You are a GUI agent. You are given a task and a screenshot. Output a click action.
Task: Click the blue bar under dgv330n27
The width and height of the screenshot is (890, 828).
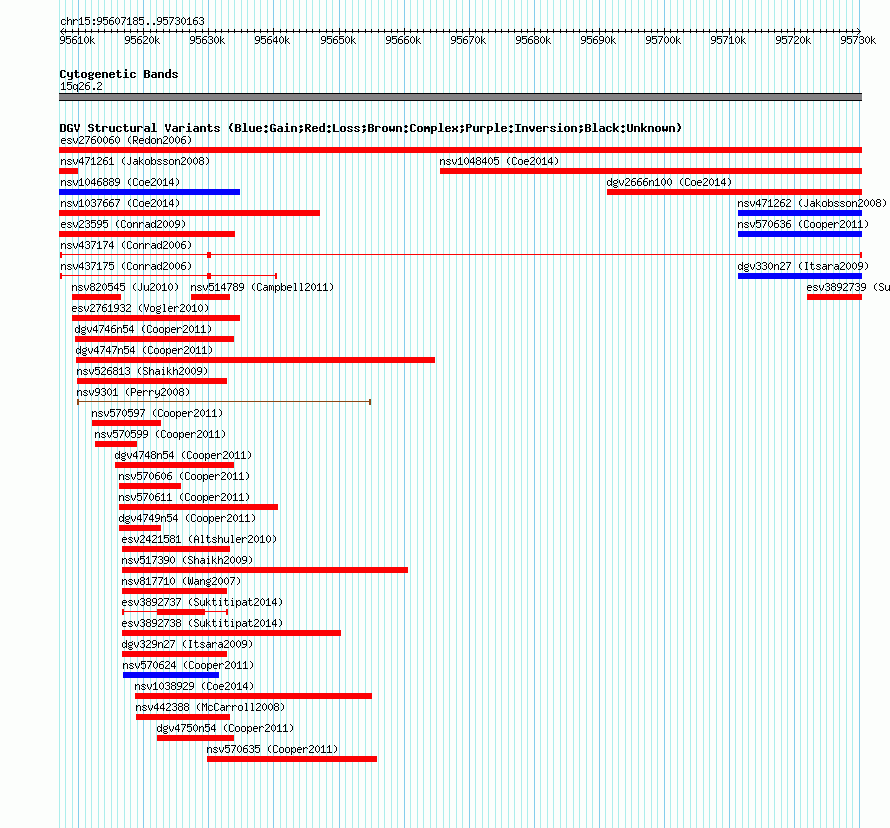(800, 276)
